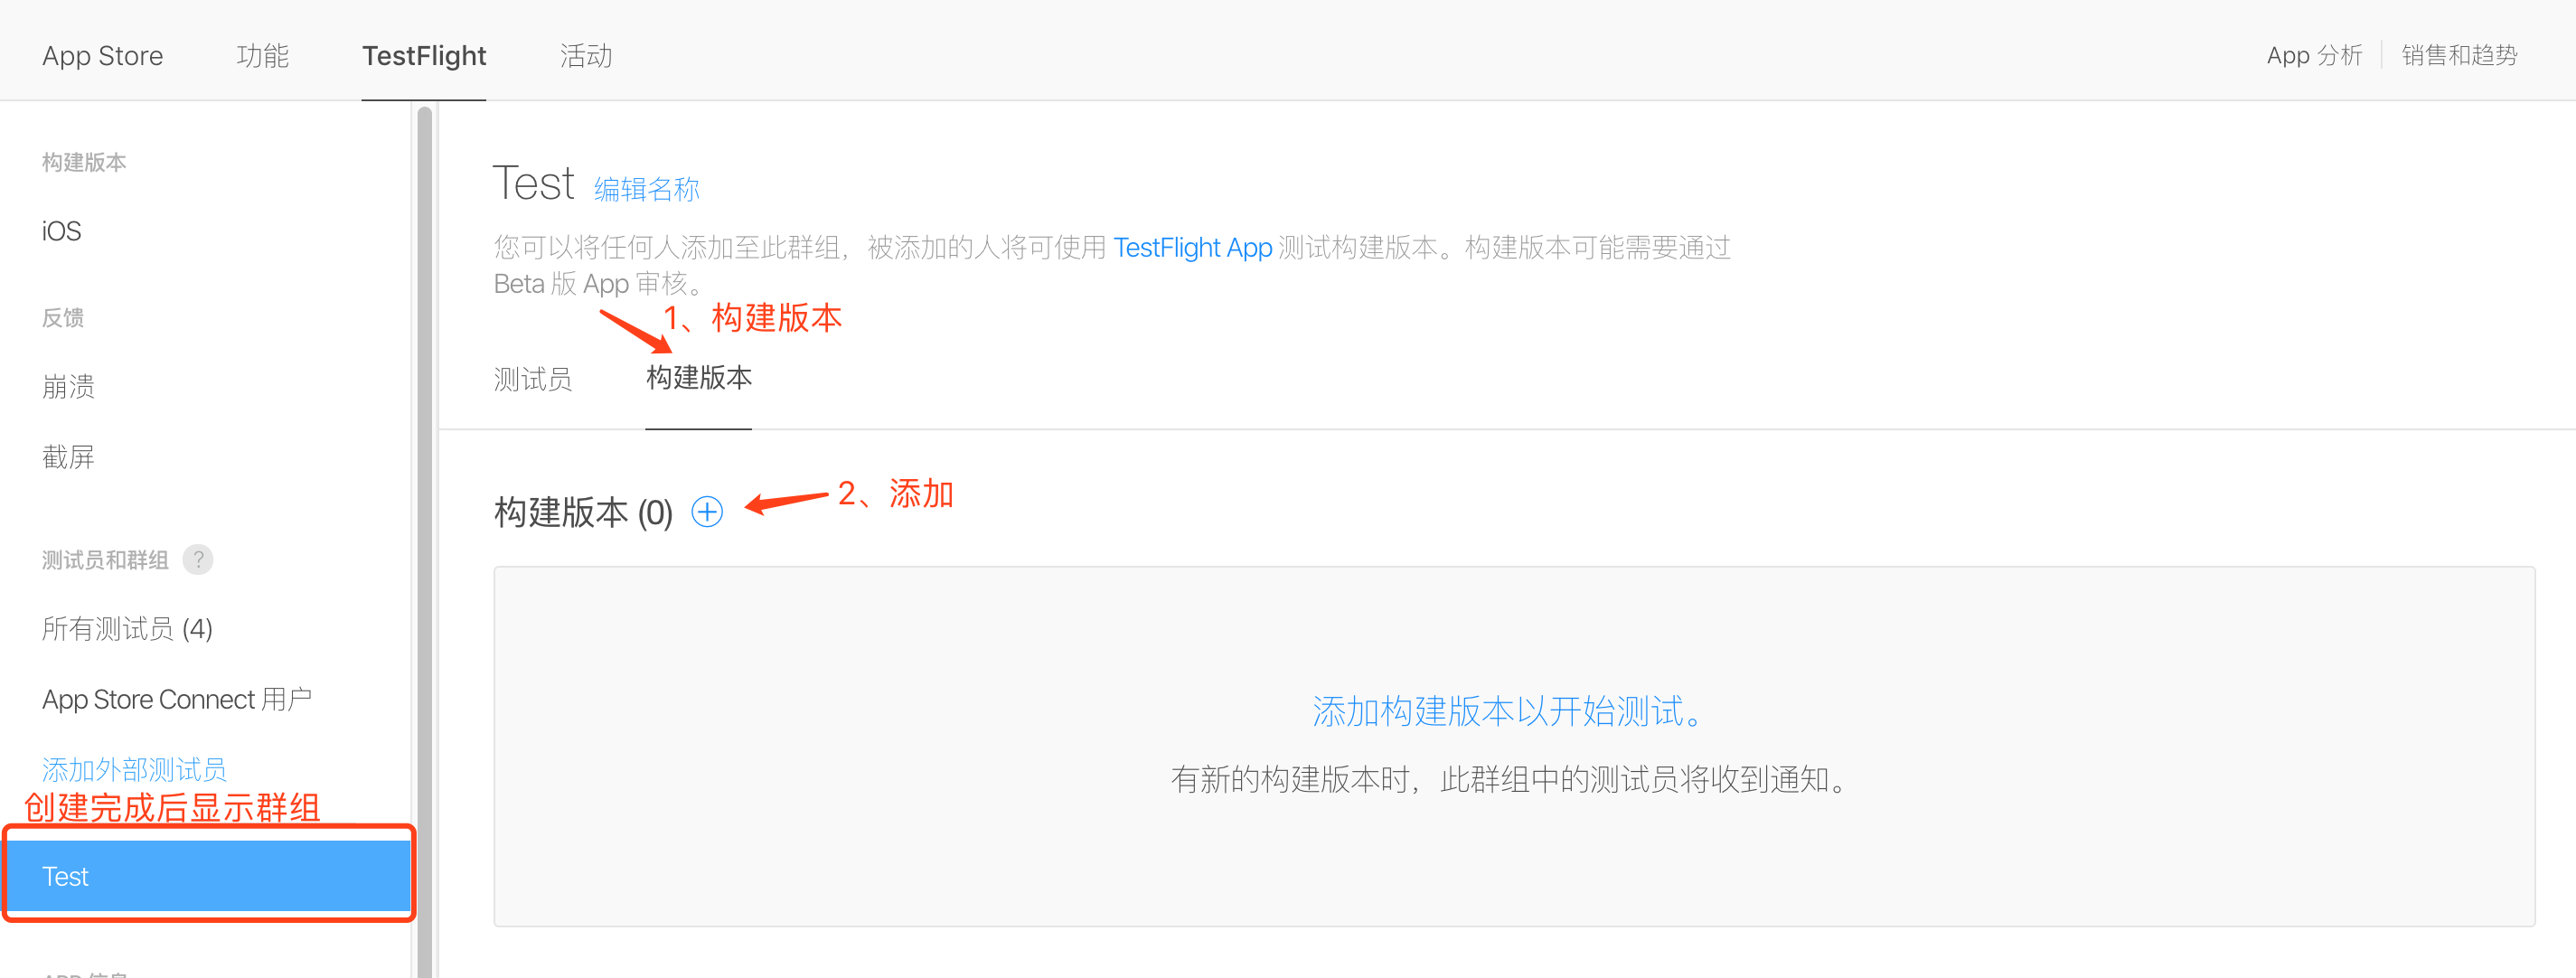
Task: Click 添加外部测试员 link
Action: (x=134, y=769)
